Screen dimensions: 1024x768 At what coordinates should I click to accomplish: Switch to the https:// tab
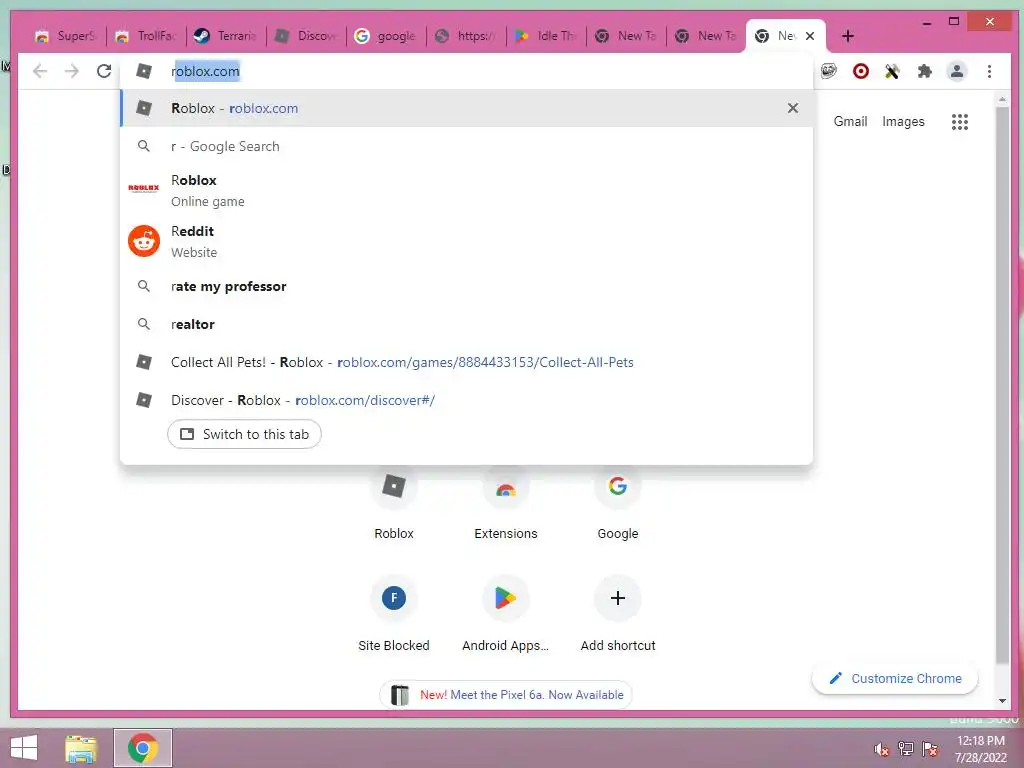pyautogui.click(x=466, y=36)
